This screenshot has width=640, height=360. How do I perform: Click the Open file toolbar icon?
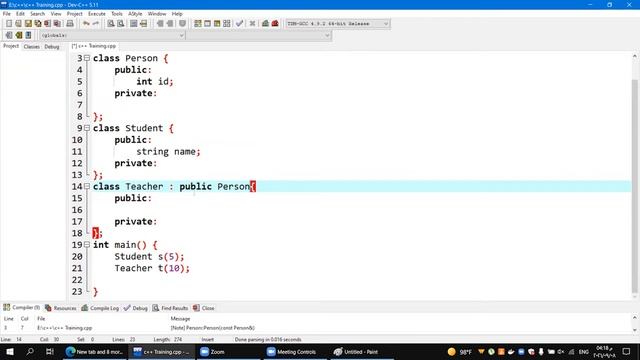(x=18, y=24)
